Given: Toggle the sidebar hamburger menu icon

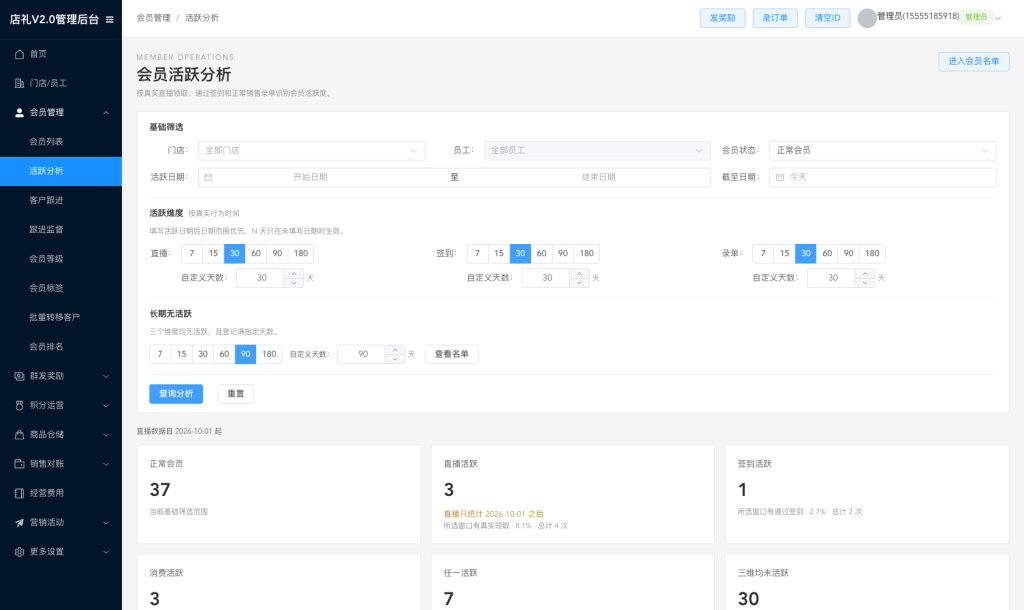Looking at the screenshot, I should click(110, 20).
